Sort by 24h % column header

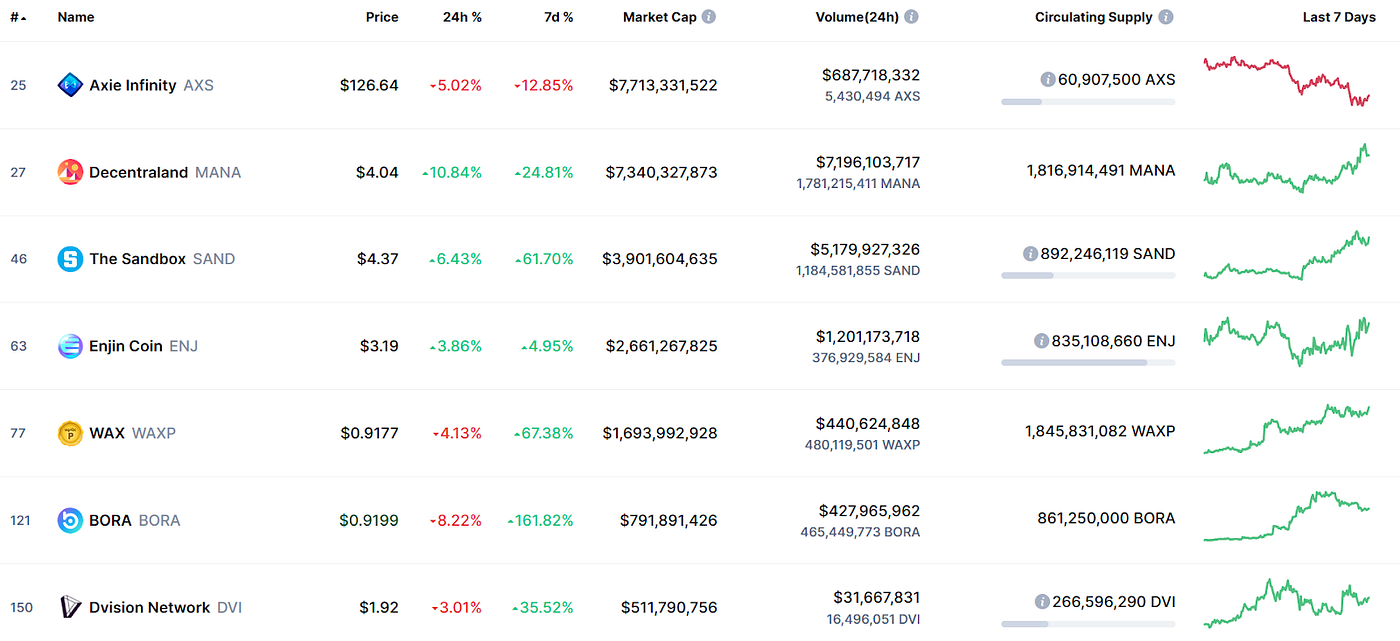pyautogui.click(x=462, y=17)
